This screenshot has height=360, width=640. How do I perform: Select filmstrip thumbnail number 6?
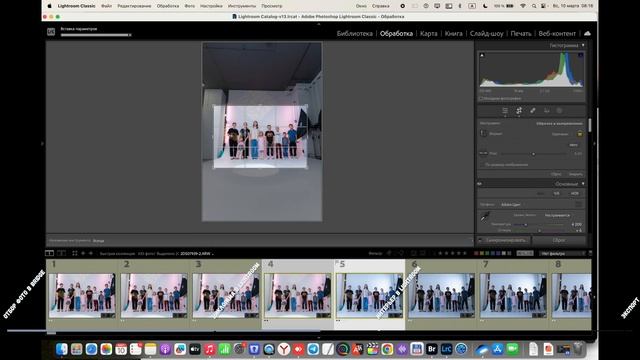[441, 295]
